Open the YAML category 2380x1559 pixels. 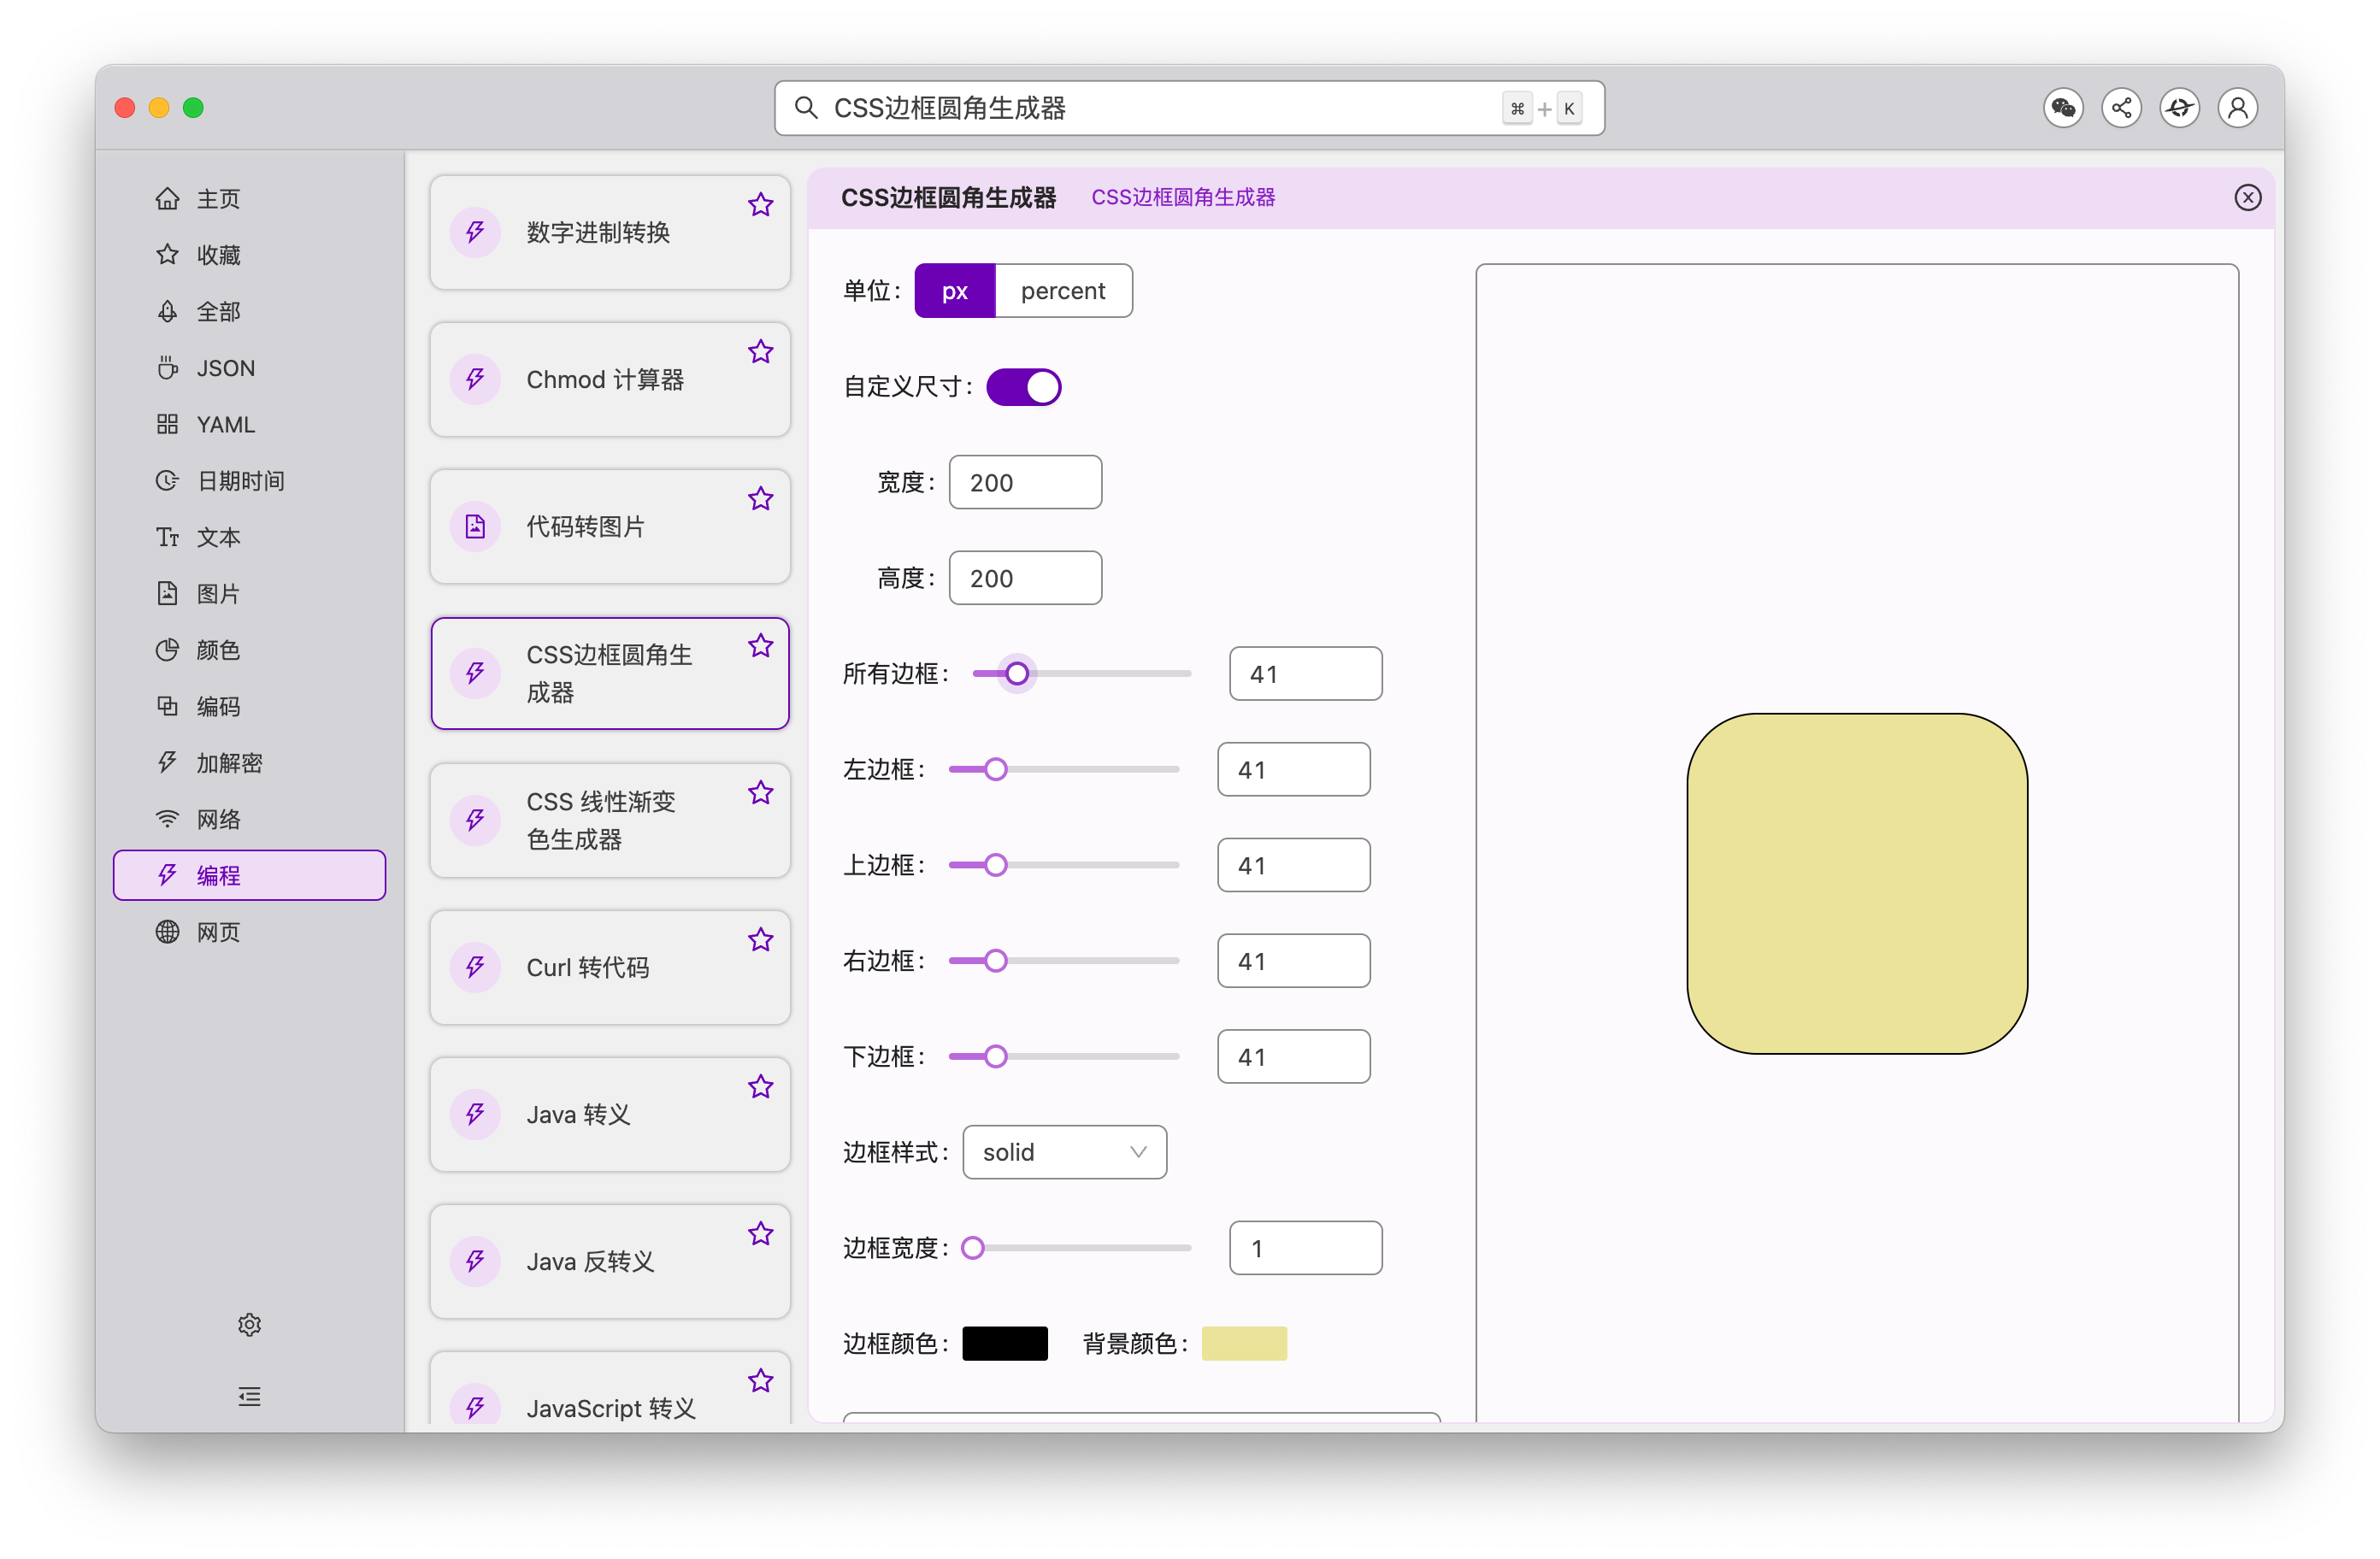(249, 425)
